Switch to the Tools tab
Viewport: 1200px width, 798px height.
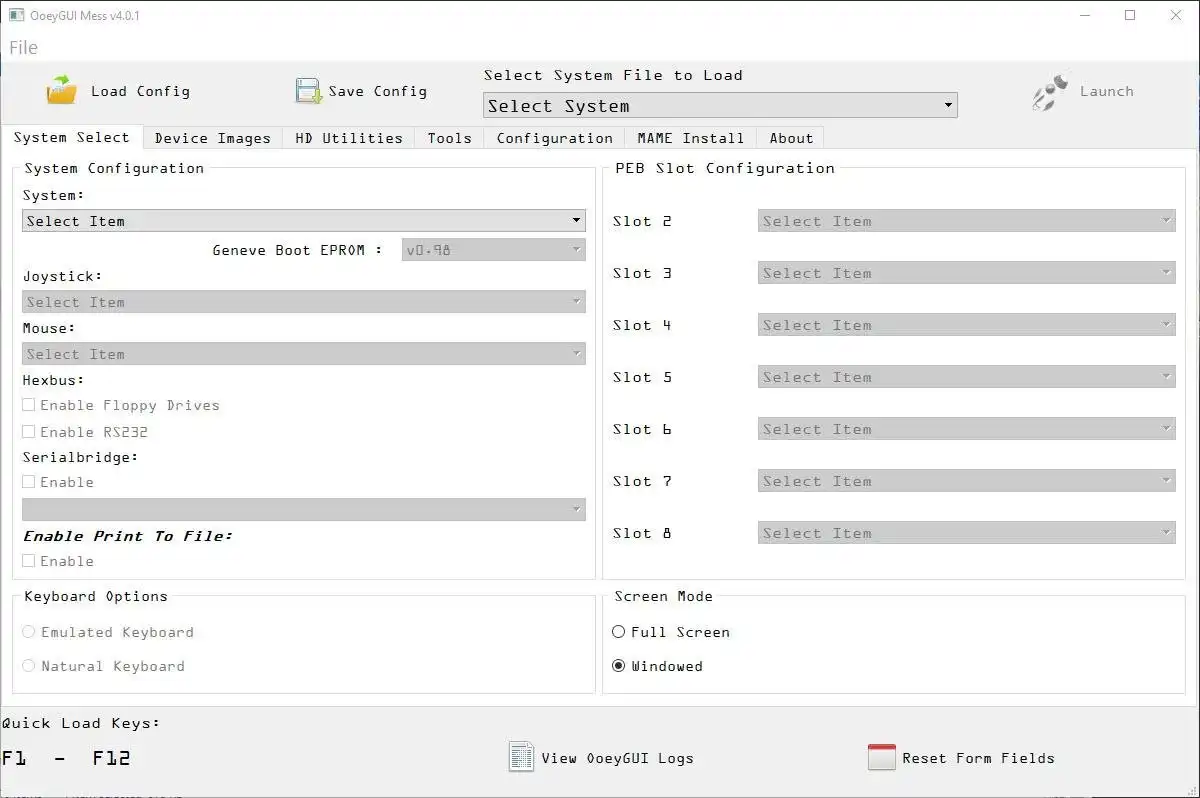point(450,138)
